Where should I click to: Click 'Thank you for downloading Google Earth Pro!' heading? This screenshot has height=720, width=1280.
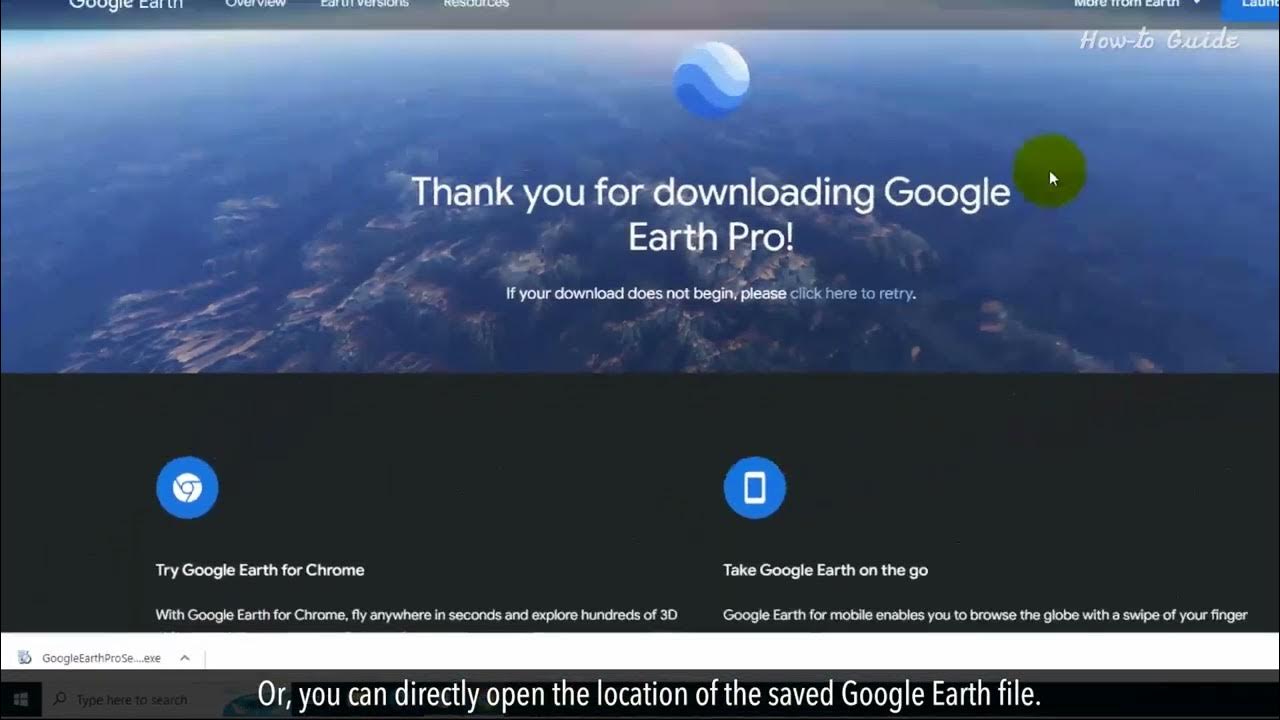tap(711, 214)
